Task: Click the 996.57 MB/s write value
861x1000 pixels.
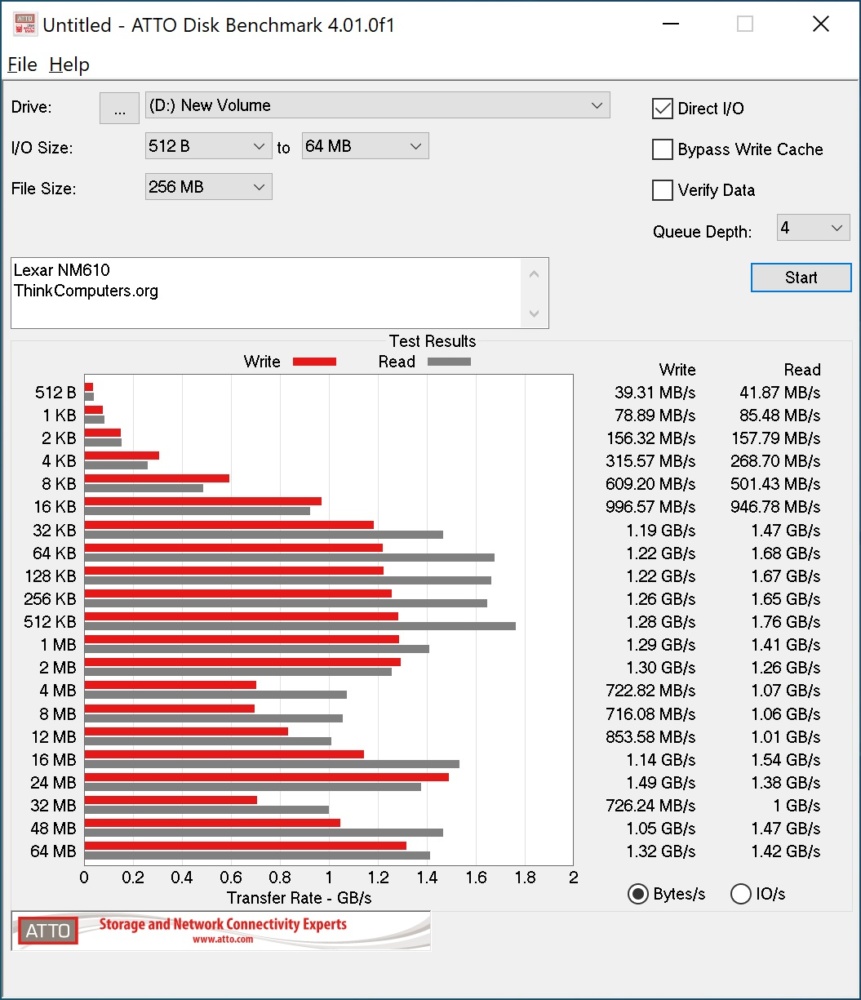Action: pos(651,507)
